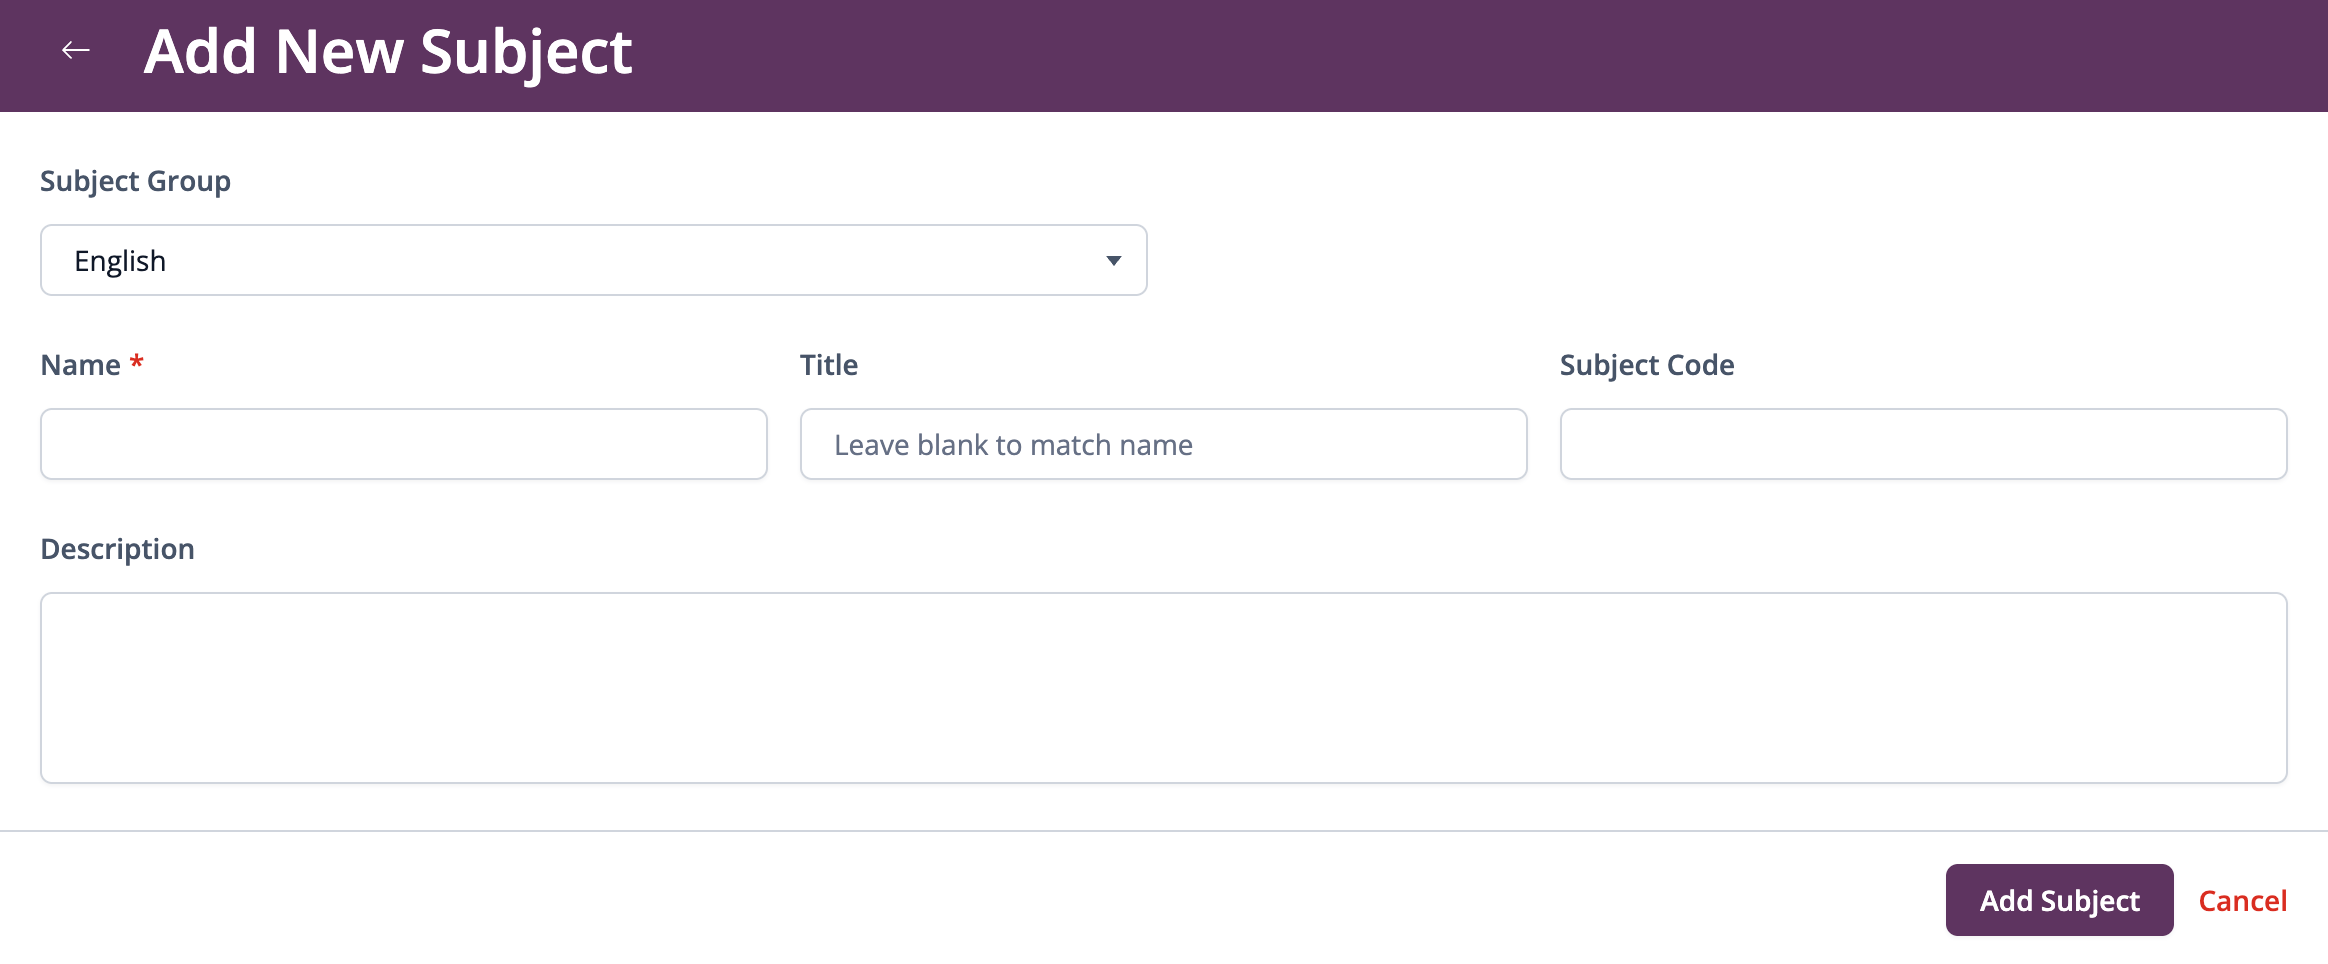
Task: Click the Title field label
Action: tap(829, 365)
